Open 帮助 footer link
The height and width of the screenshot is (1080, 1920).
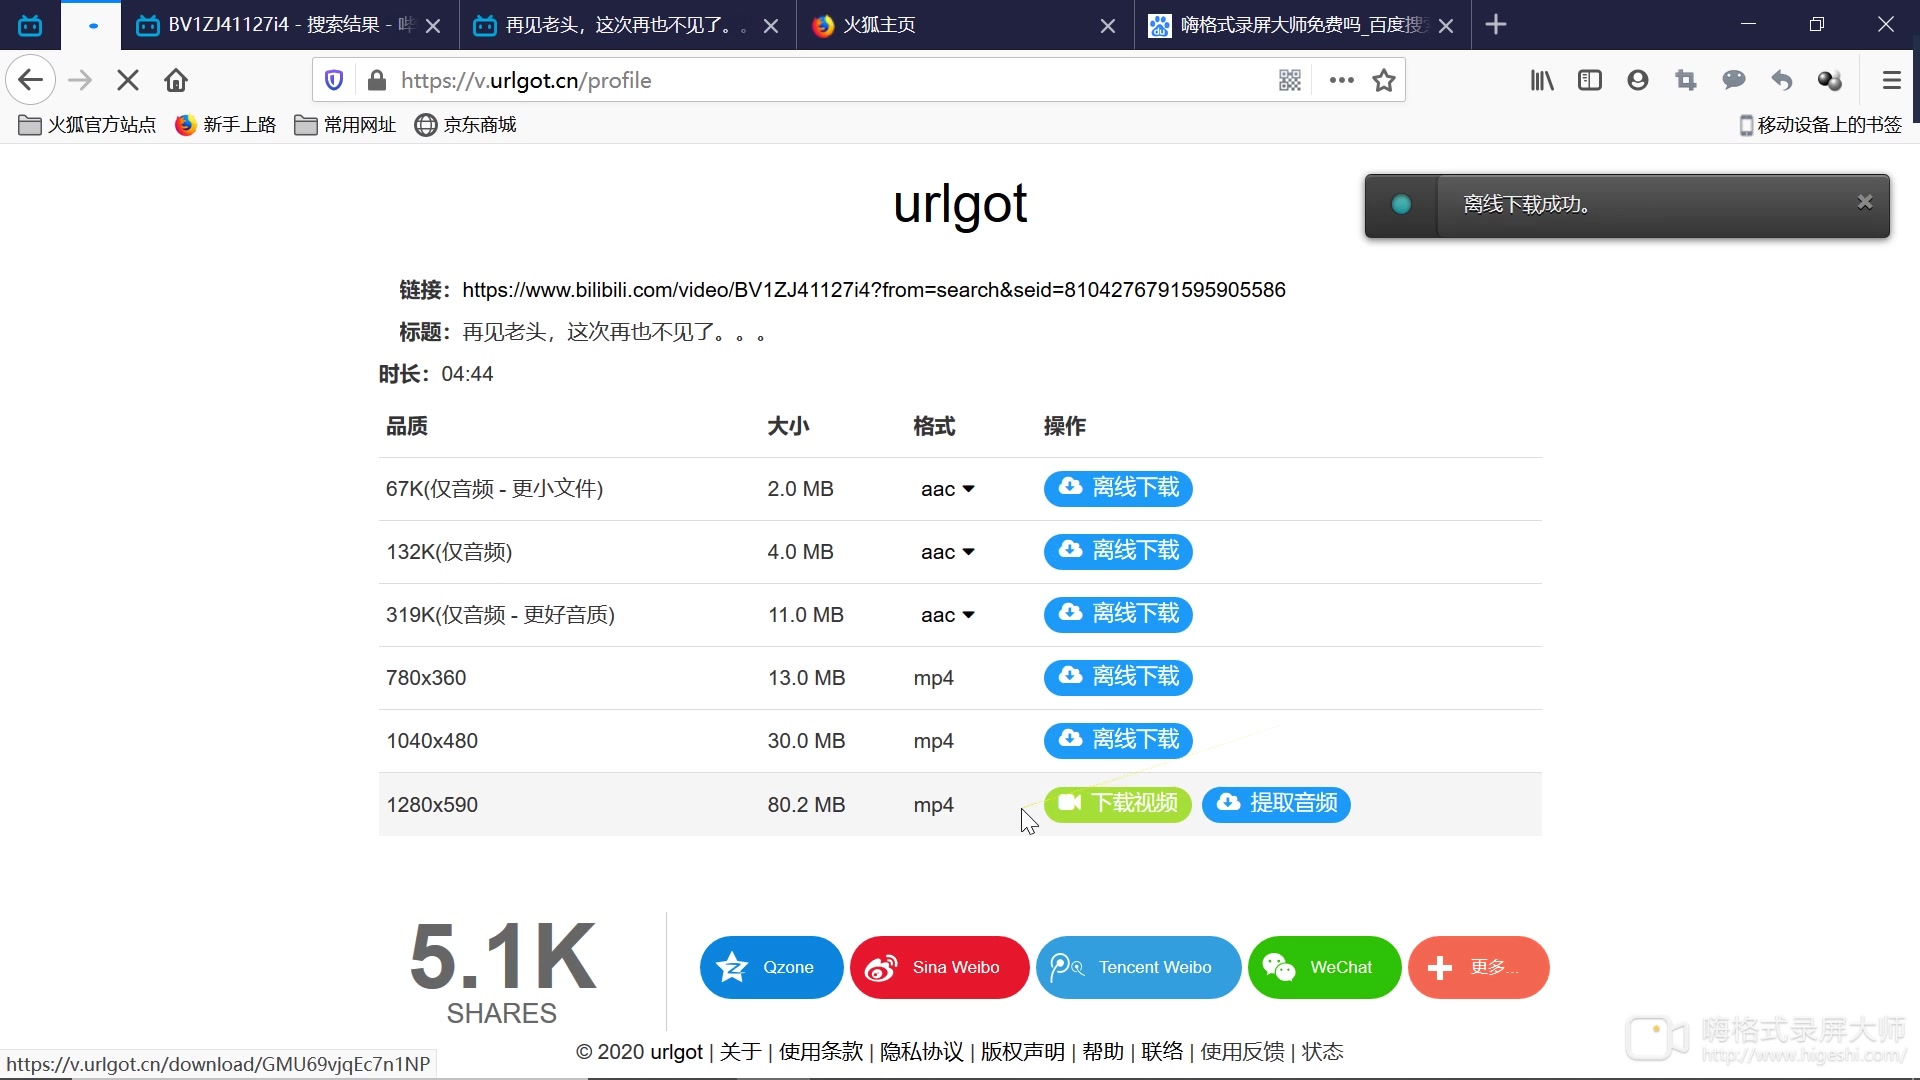click(x=1103, y=1052)
